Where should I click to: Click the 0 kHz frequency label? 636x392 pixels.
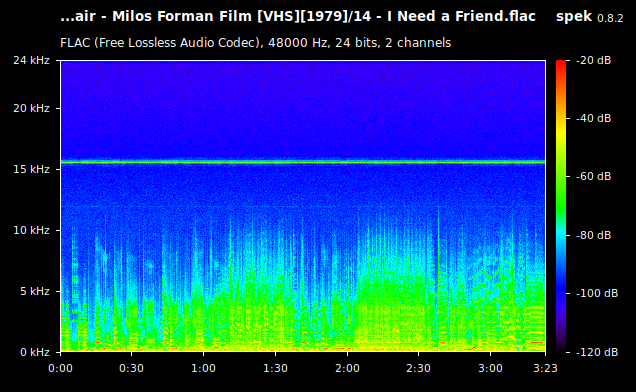point(34,352)
